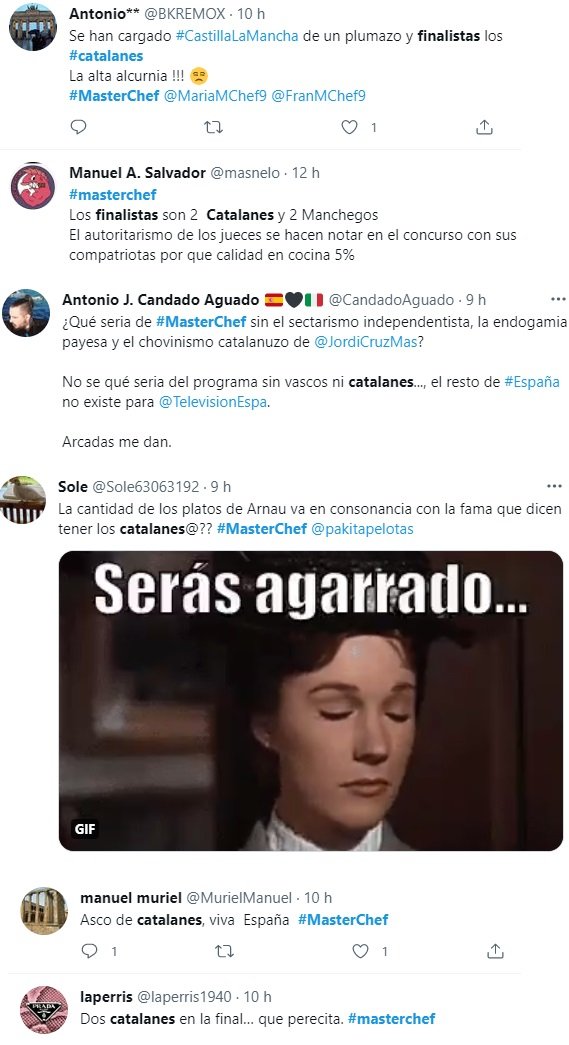Open more options menu on Sole's tweet

click(554, 486)
